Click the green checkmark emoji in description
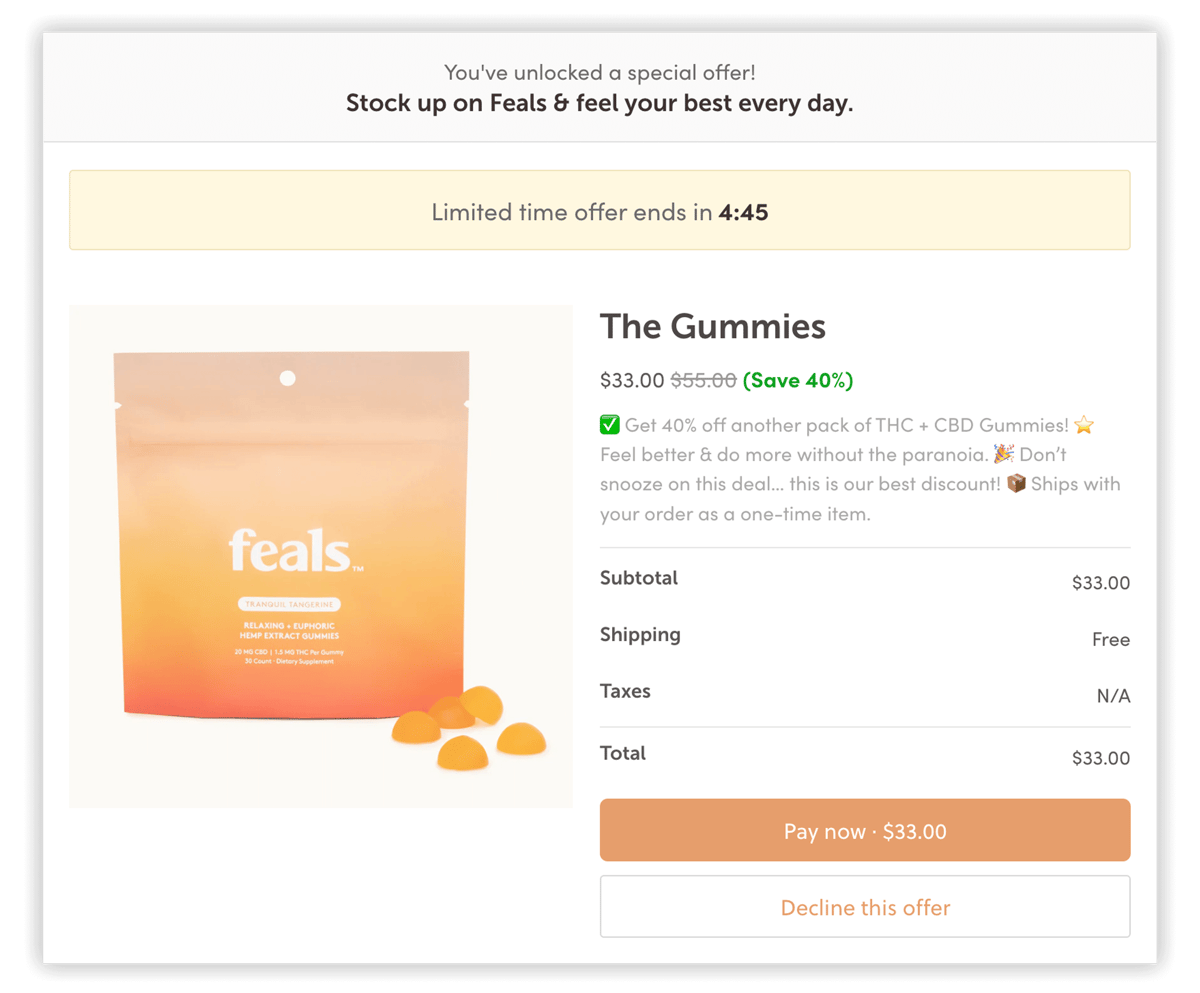1200x993 pixels. (610, 426)
